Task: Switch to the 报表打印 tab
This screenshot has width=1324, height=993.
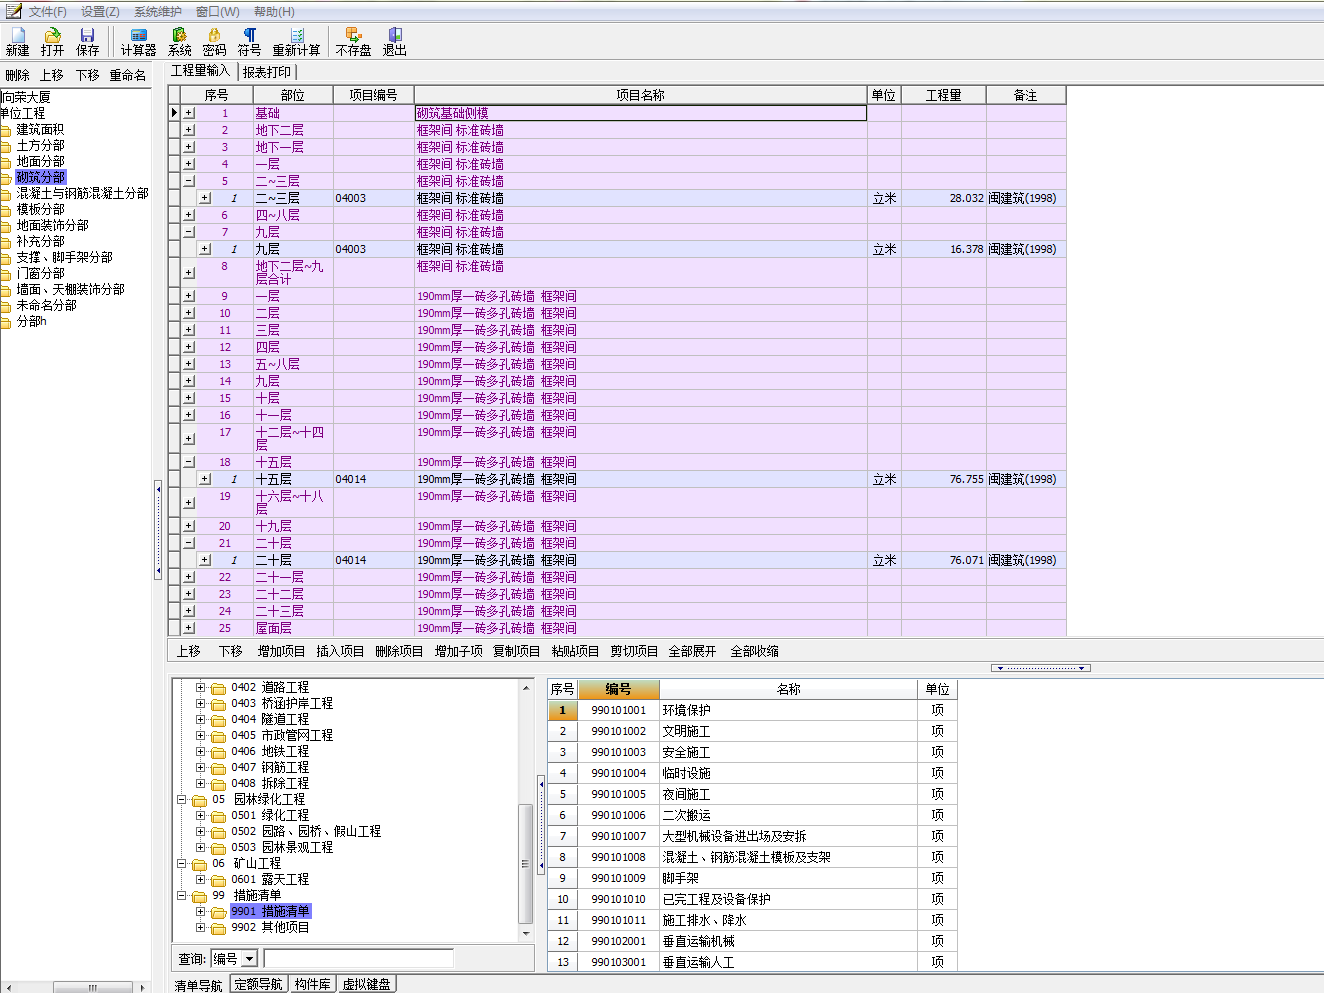Action: click(x=267, y=72)
